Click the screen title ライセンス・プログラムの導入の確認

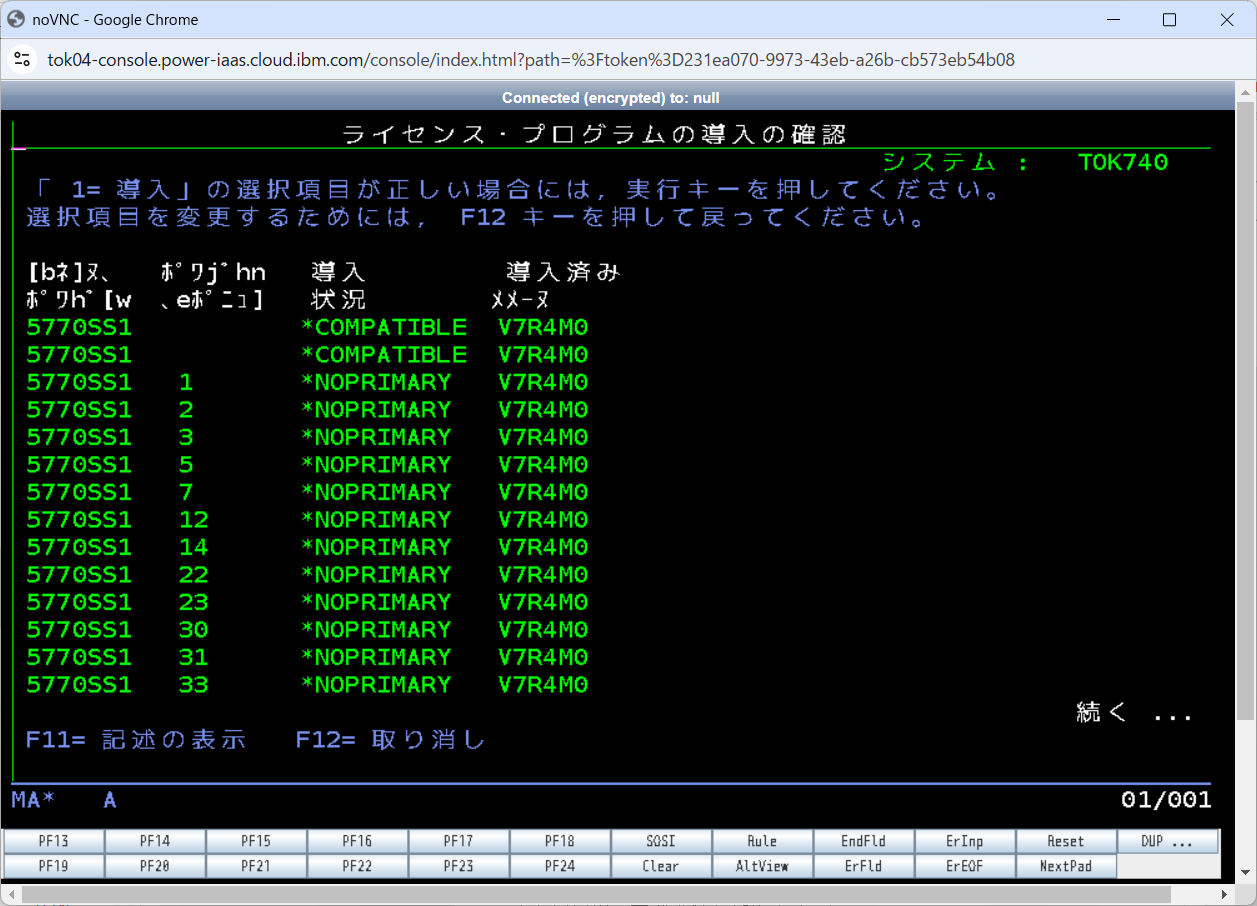coord(595,134)
